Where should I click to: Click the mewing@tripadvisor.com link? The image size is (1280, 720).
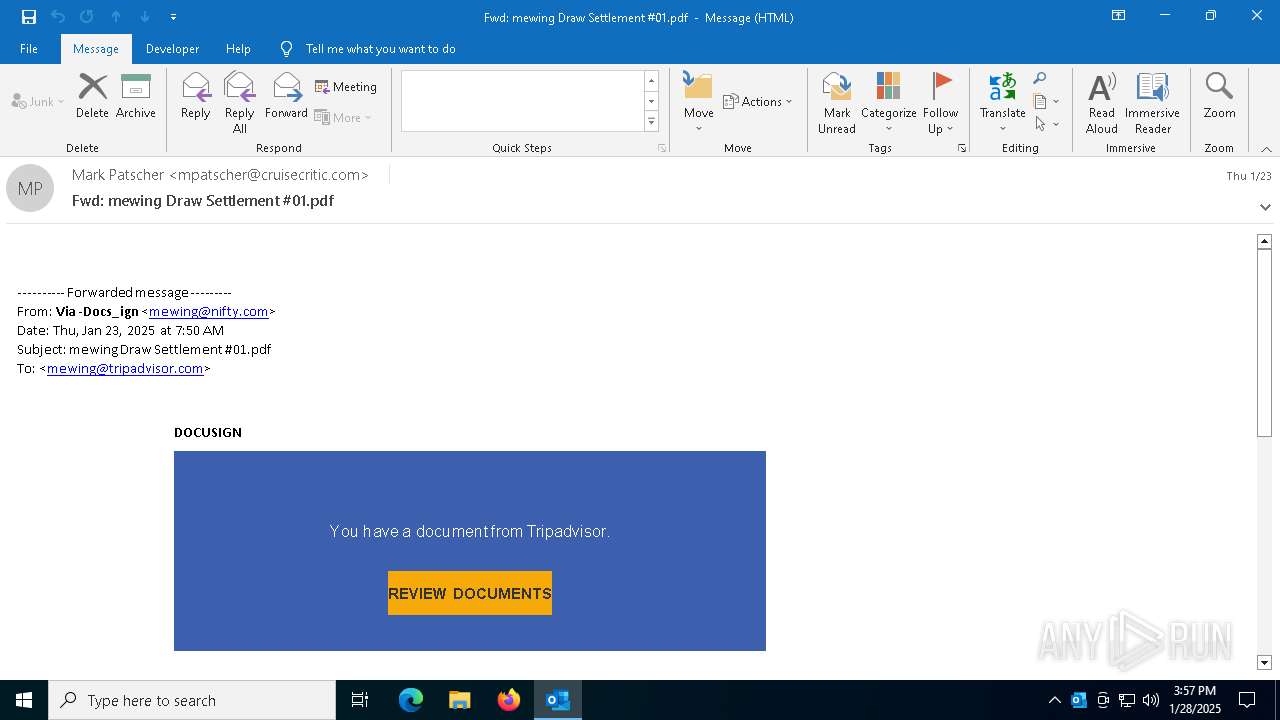pyautogui.click(x=125, y=368)
